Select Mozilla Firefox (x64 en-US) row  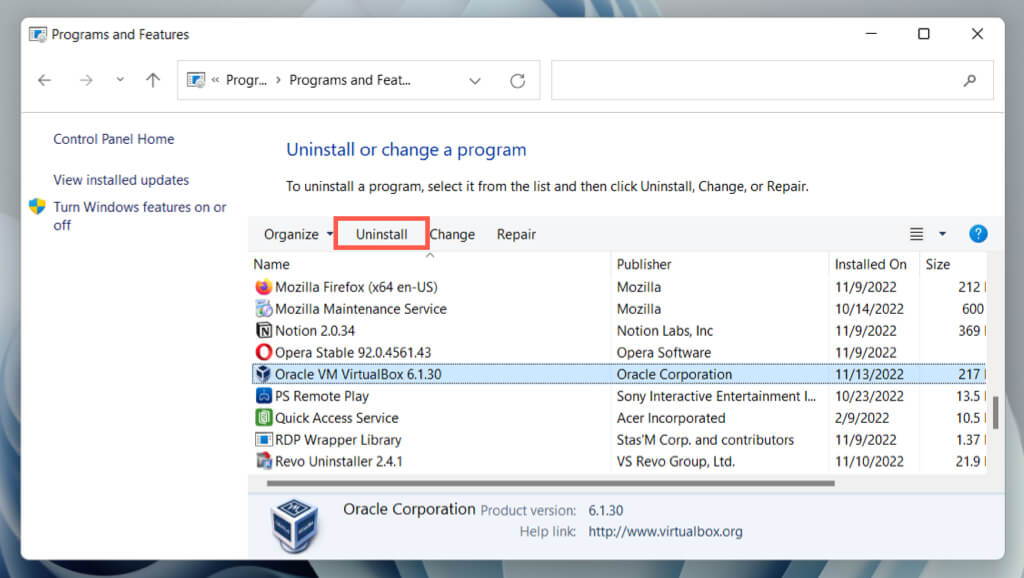(619, 287)
